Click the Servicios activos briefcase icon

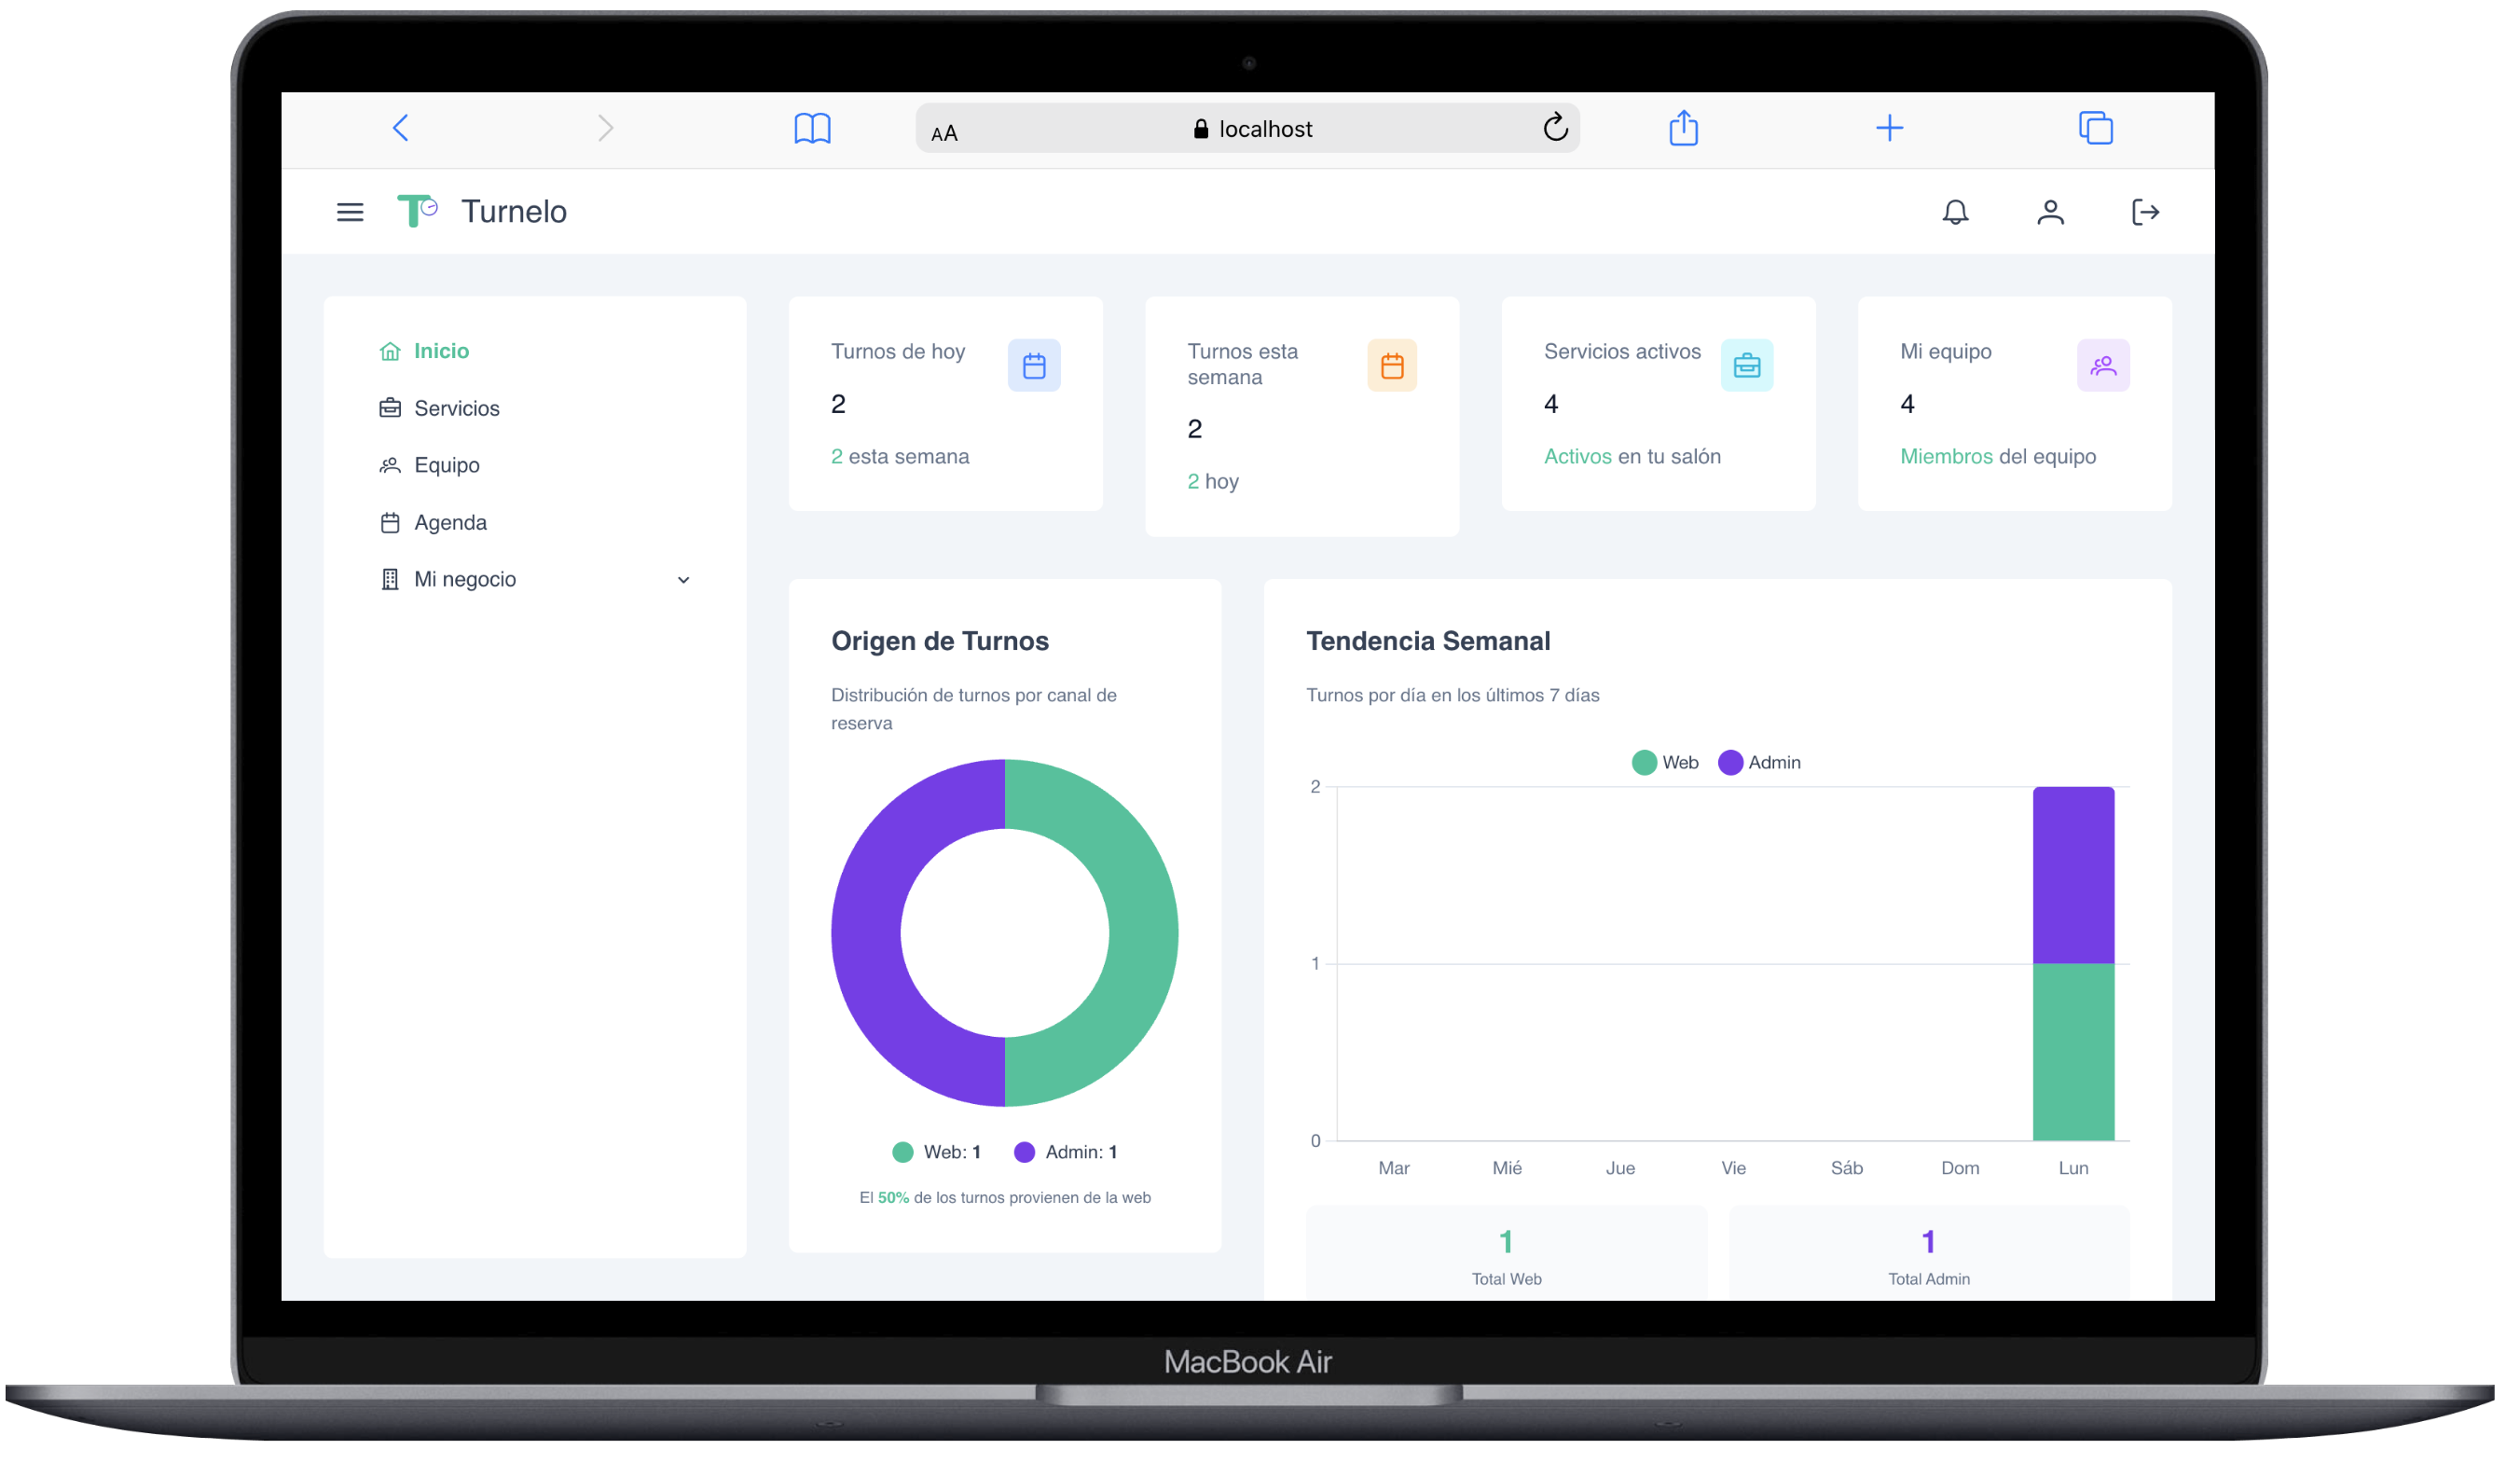pyautogui.click(x=1747, y=366)
